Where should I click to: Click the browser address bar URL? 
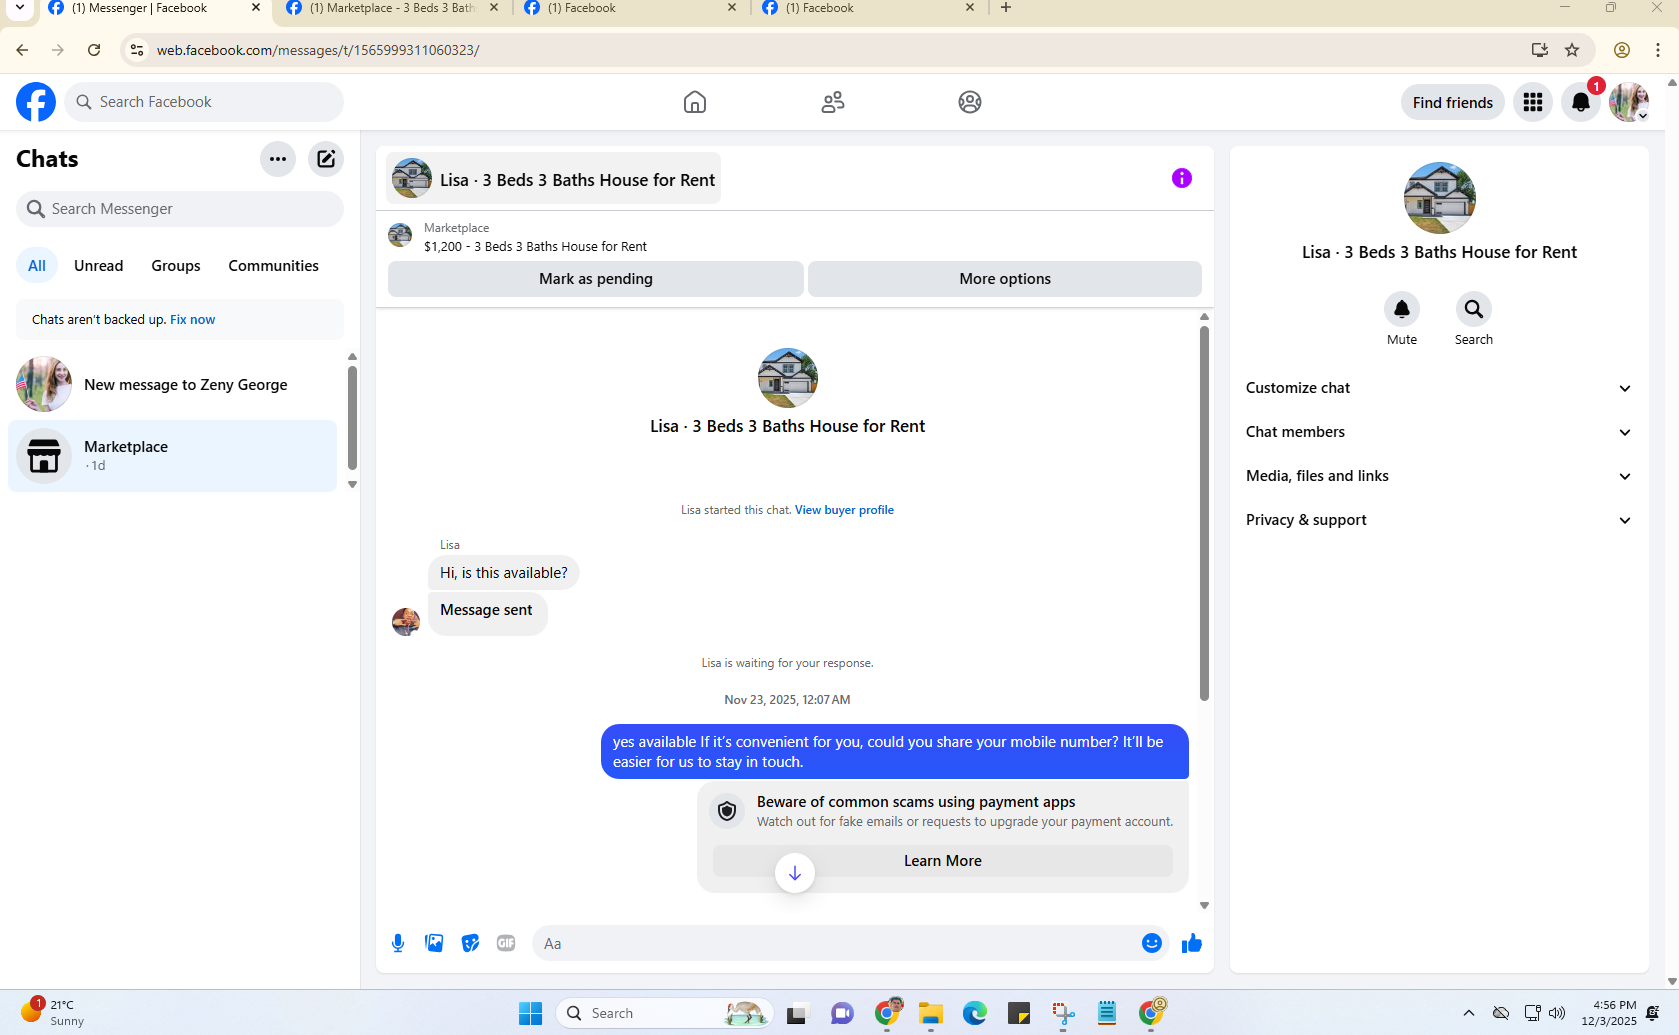(x=318, y=50)
